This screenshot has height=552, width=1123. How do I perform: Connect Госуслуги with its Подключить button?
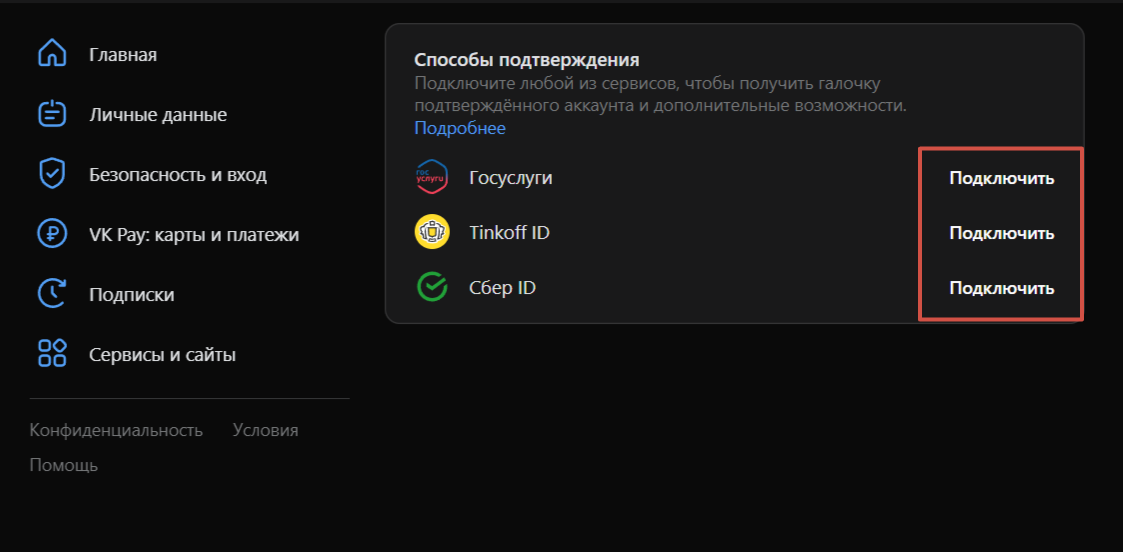[x=1001, y=178]
